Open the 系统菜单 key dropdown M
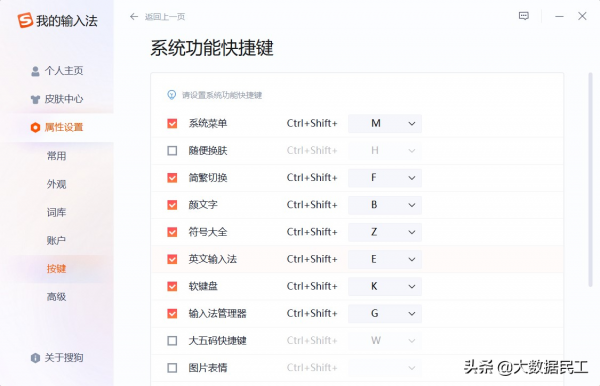 click(x=385, y=124)
